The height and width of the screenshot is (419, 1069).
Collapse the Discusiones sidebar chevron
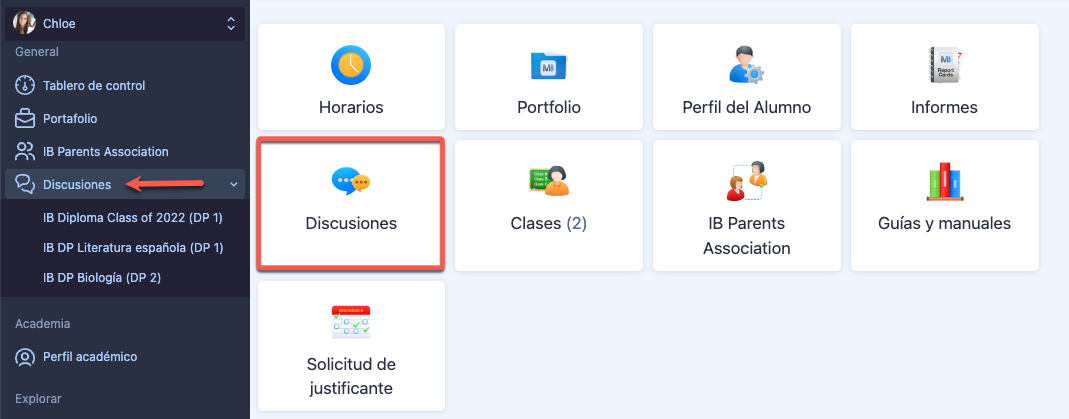click(x=234, y=184)
